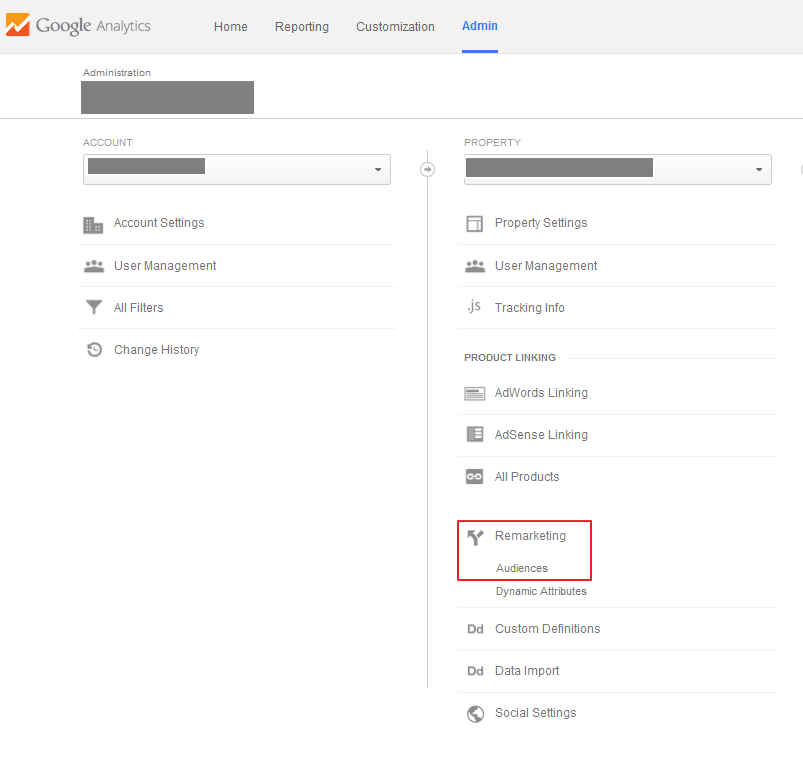The height and width of the screenshot is (757, 803).
Task: Go to the Home tab
Action: (x=230, y=27)
